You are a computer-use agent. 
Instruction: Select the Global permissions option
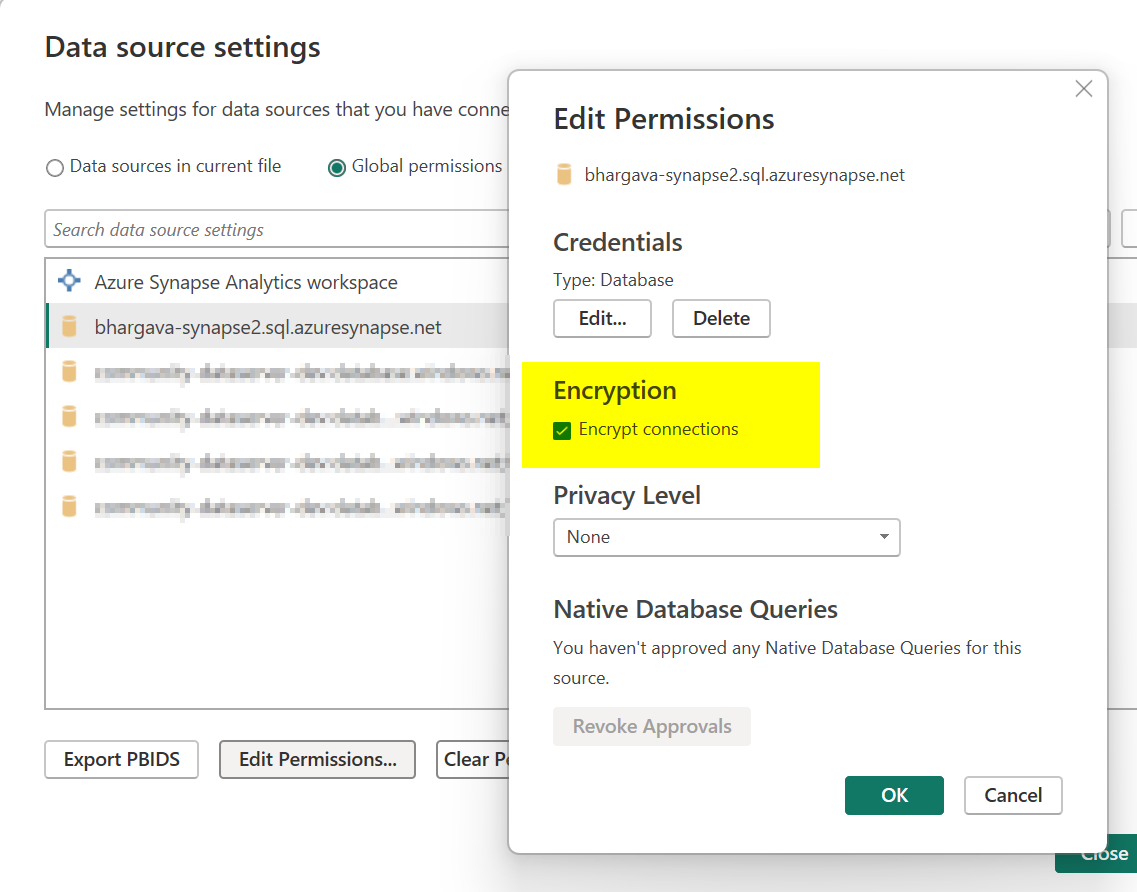(x=337, y=167)
